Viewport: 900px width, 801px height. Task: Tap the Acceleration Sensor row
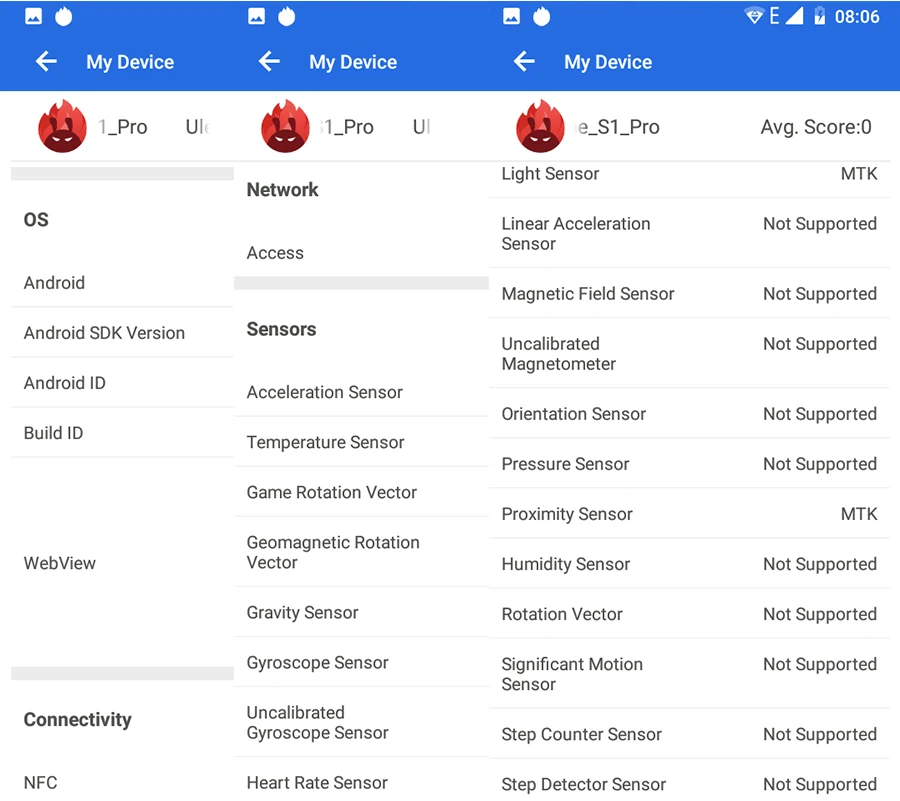click(362, 392)
